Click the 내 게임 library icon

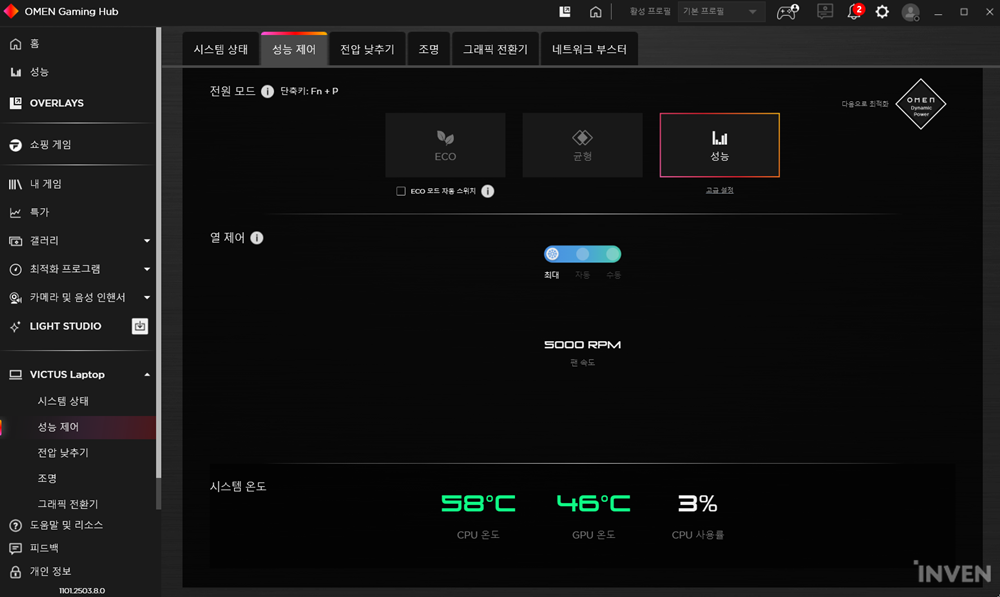click(15, 184)
